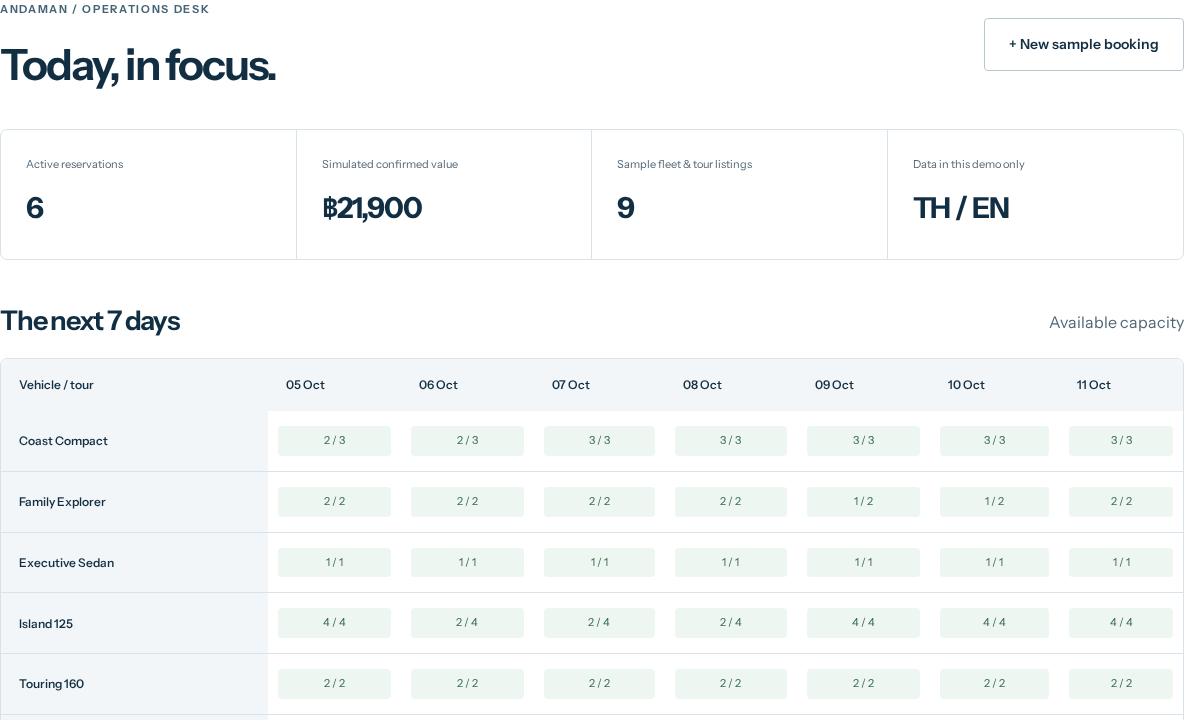Viewport: 1184px width, 720px height.
Task: Click Coast Compact capacity for 07 Oct
Action: click(600, 441)
